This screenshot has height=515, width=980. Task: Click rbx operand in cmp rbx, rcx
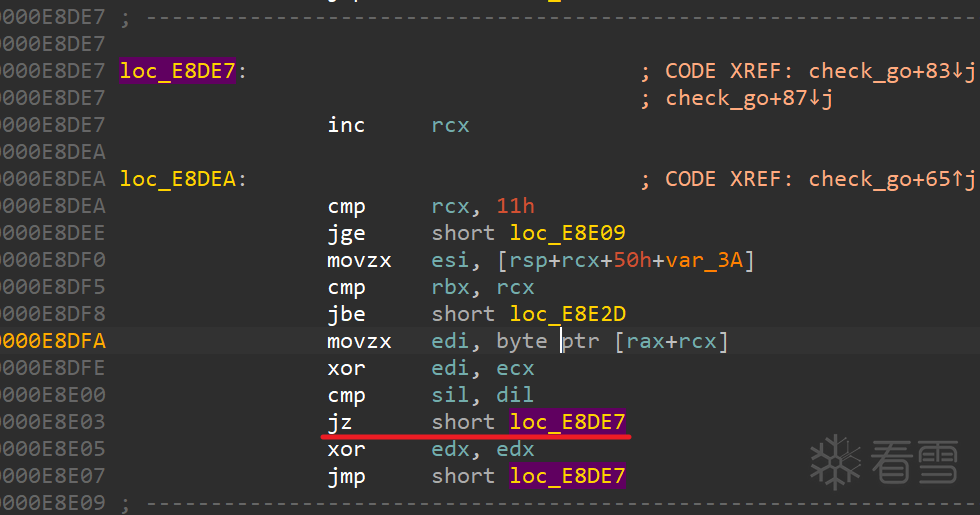point(450,287)
